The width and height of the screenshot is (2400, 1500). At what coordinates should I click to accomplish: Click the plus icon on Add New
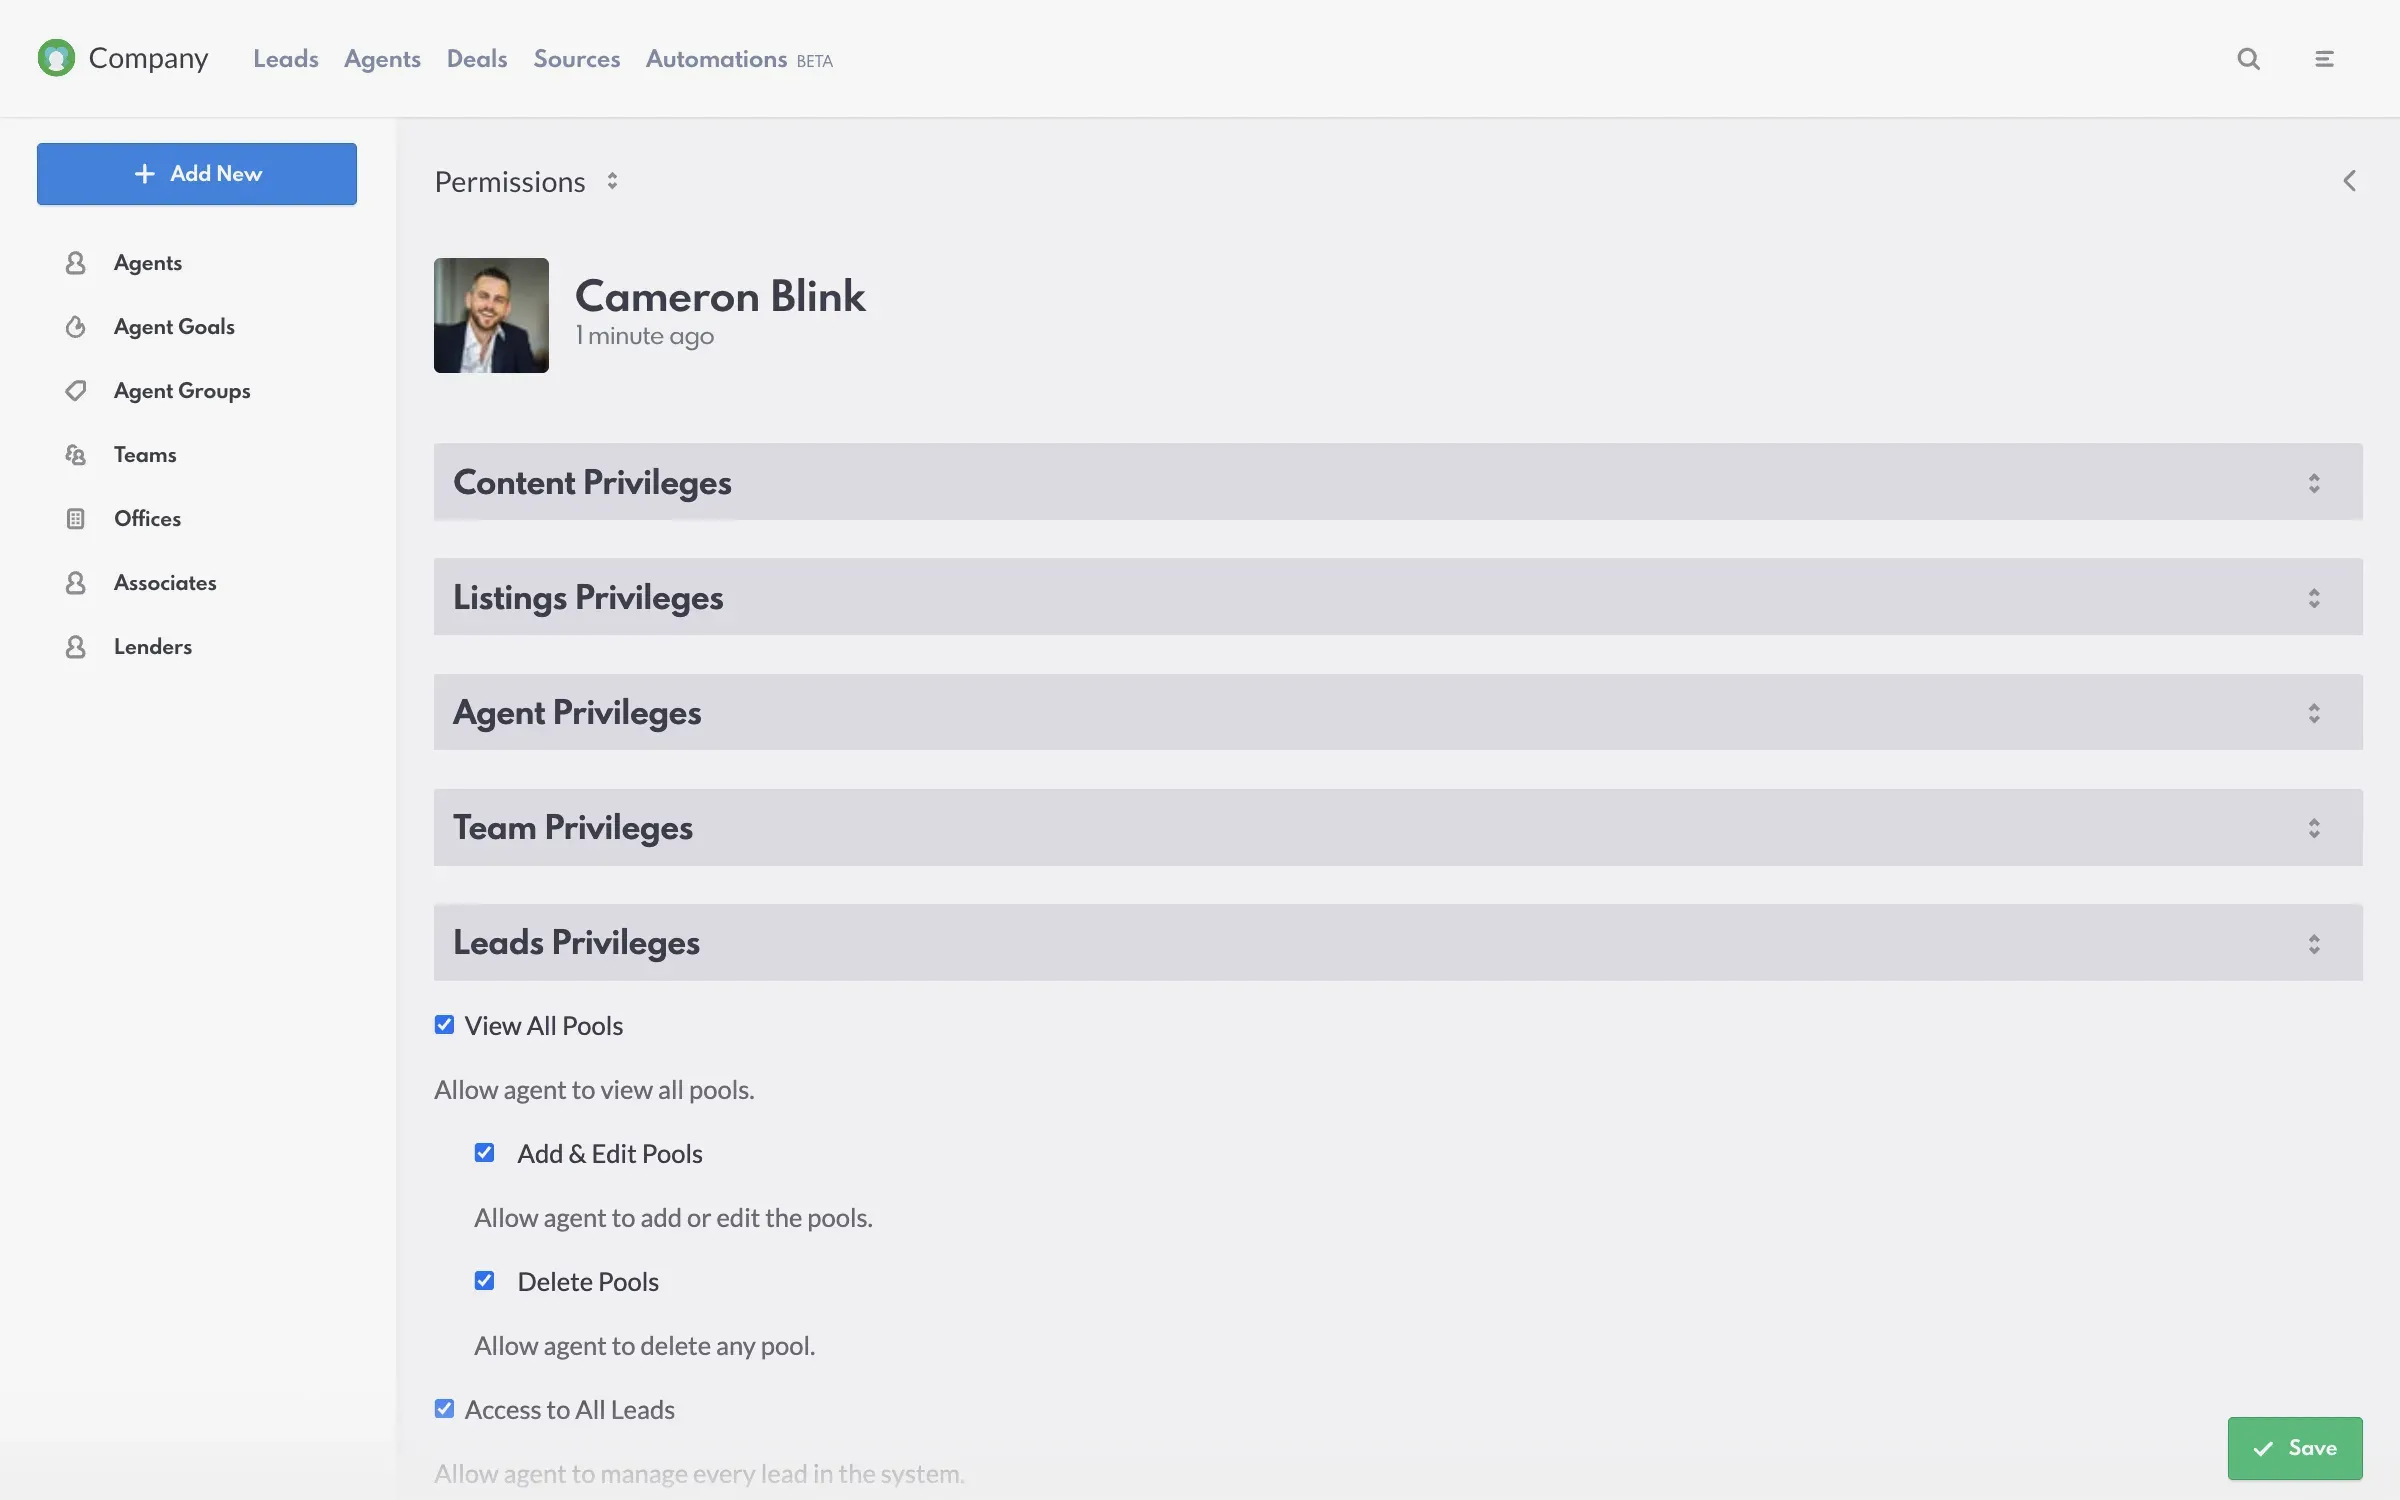point(145,174)
